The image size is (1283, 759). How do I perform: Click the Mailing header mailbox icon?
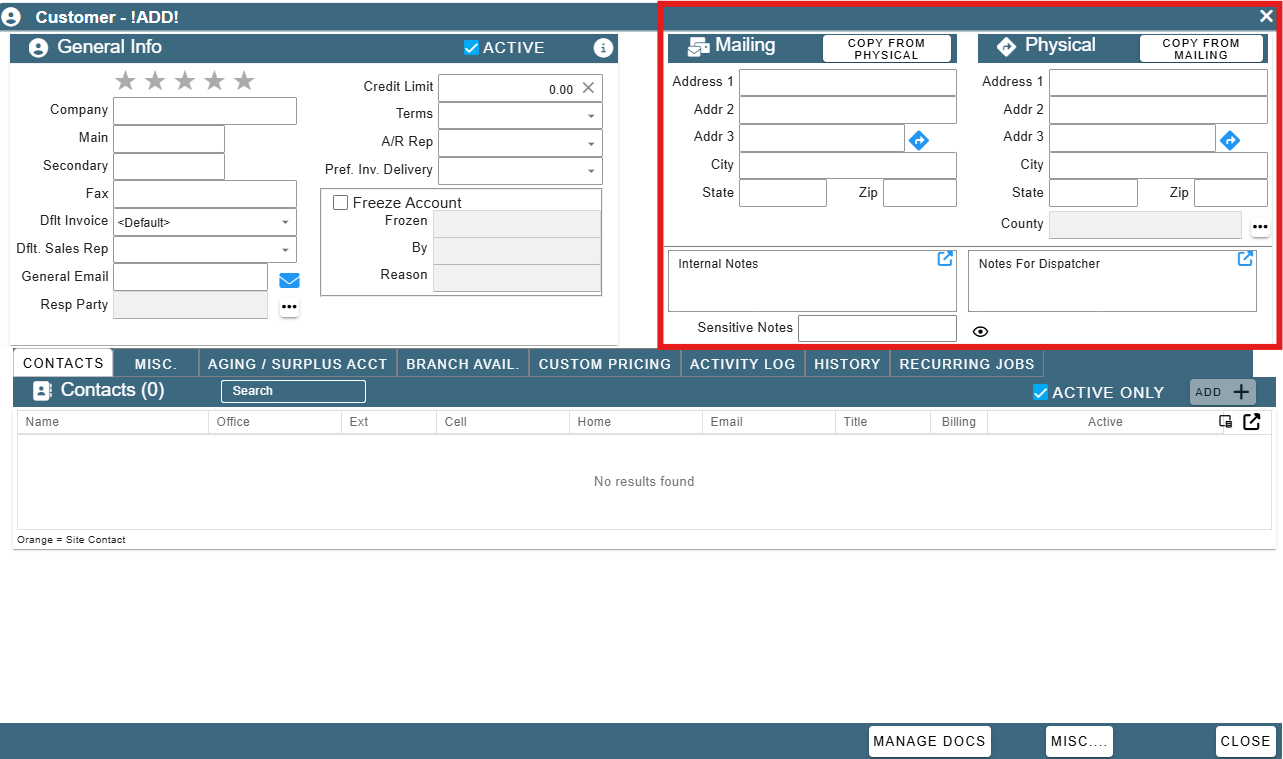[699, 46]
